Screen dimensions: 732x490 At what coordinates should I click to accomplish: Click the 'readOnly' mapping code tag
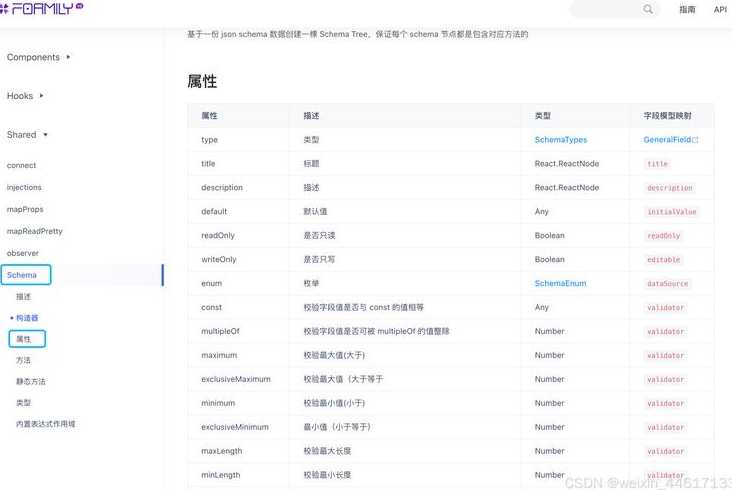tap(663, 236)
